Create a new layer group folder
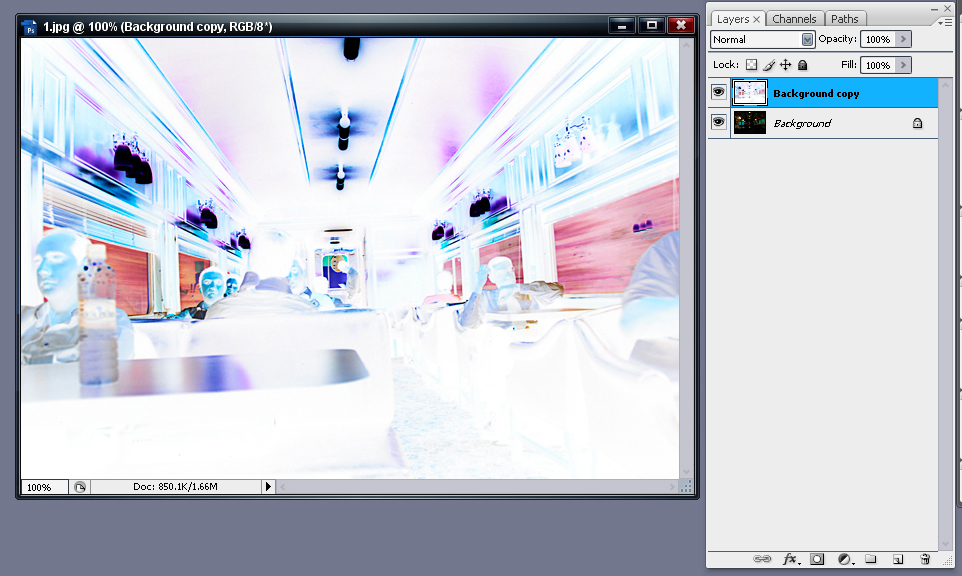Viewport: 962px width, 576px height. [x=870, y=559]
